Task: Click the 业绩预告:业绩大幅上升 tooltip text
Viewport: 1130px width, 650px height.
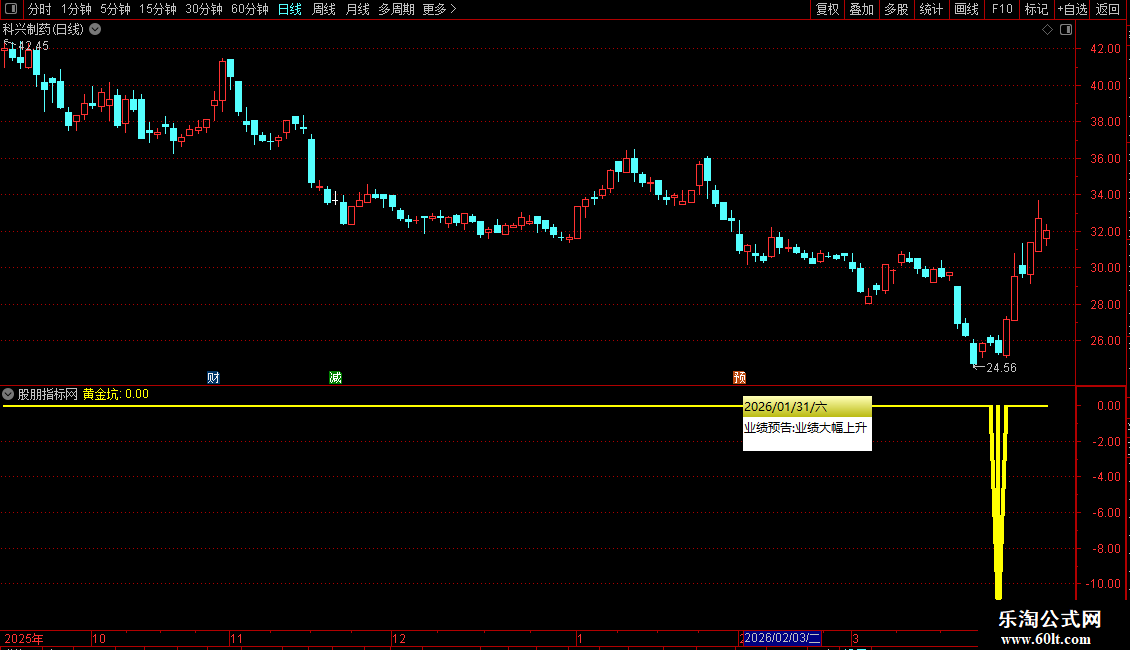Action: point(805,427)
